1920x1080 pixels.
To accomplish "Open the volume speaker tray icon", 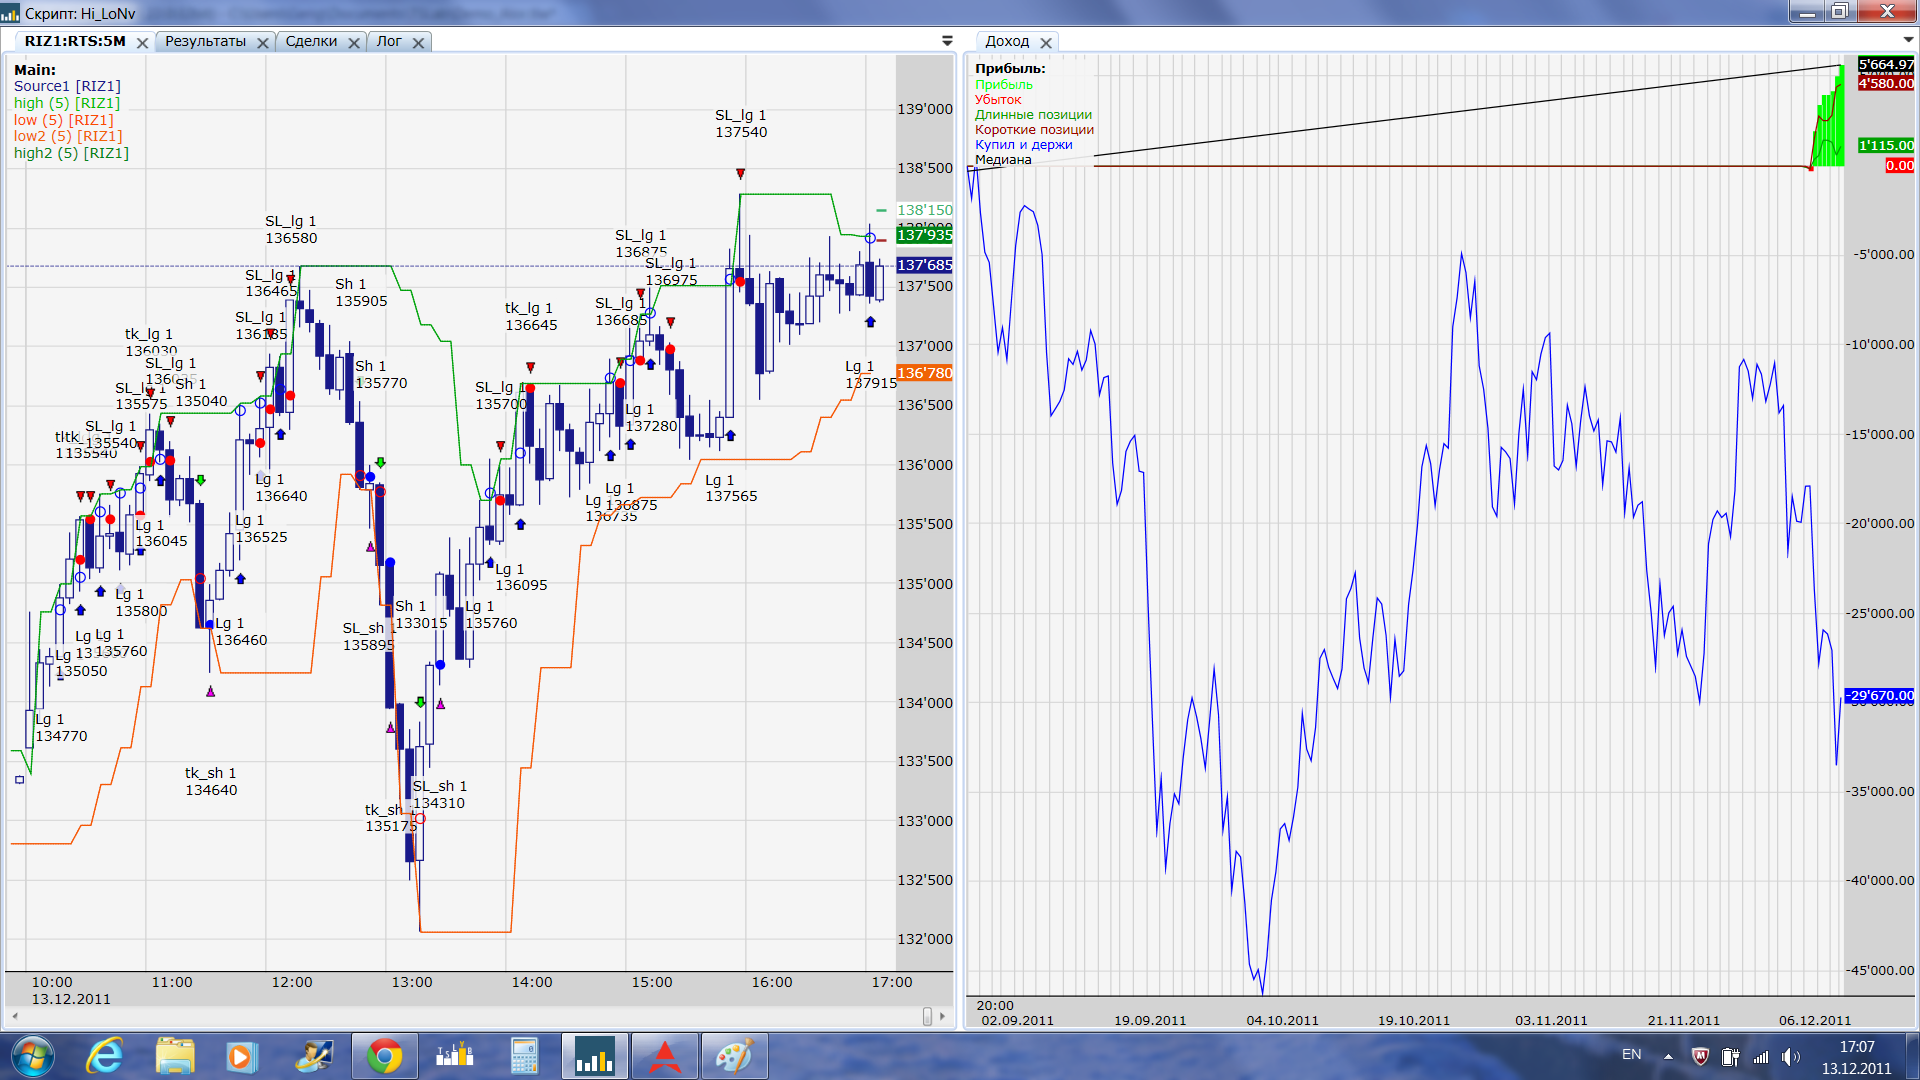I will (x=1789, y=1056).
